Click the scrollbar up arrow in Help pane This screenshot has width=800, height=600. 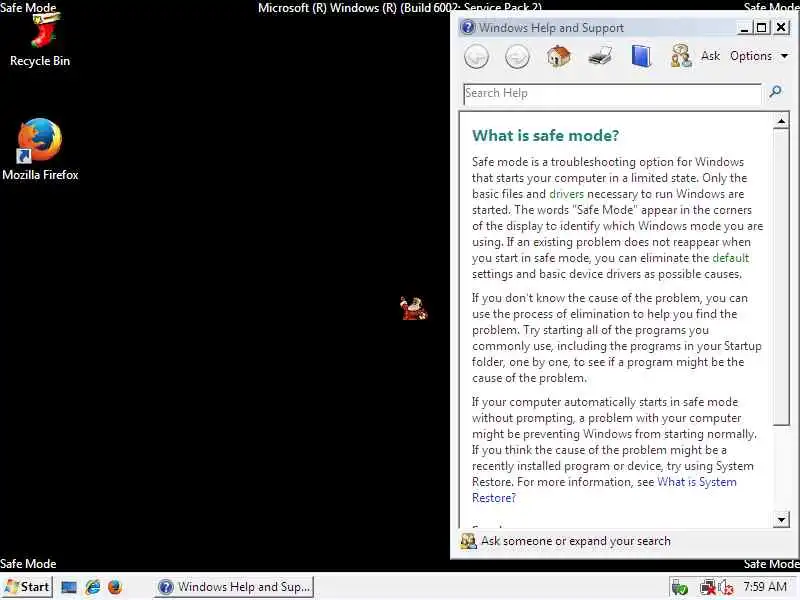[x=781, y=121]
